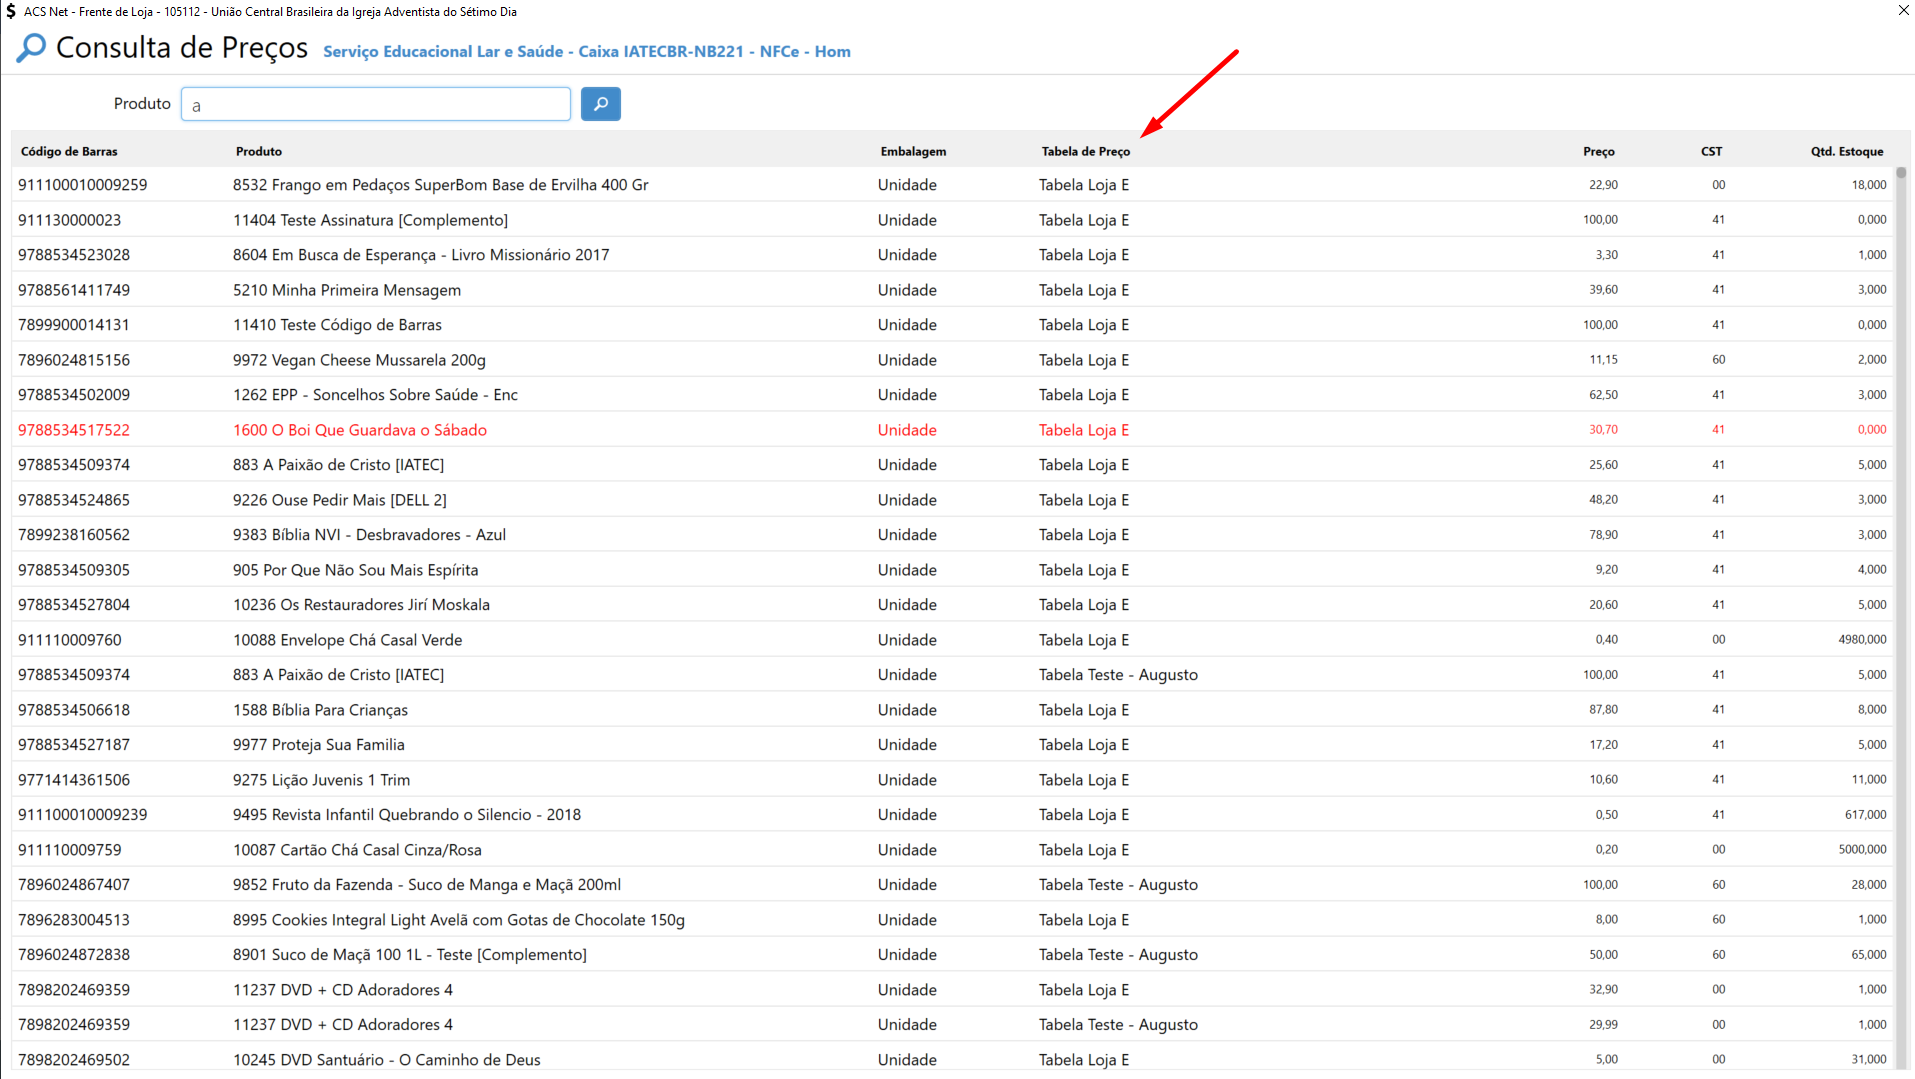Click stock quantity 4980,000
This screenshot has width=1915, height=1079.
tap(1862, 640)
